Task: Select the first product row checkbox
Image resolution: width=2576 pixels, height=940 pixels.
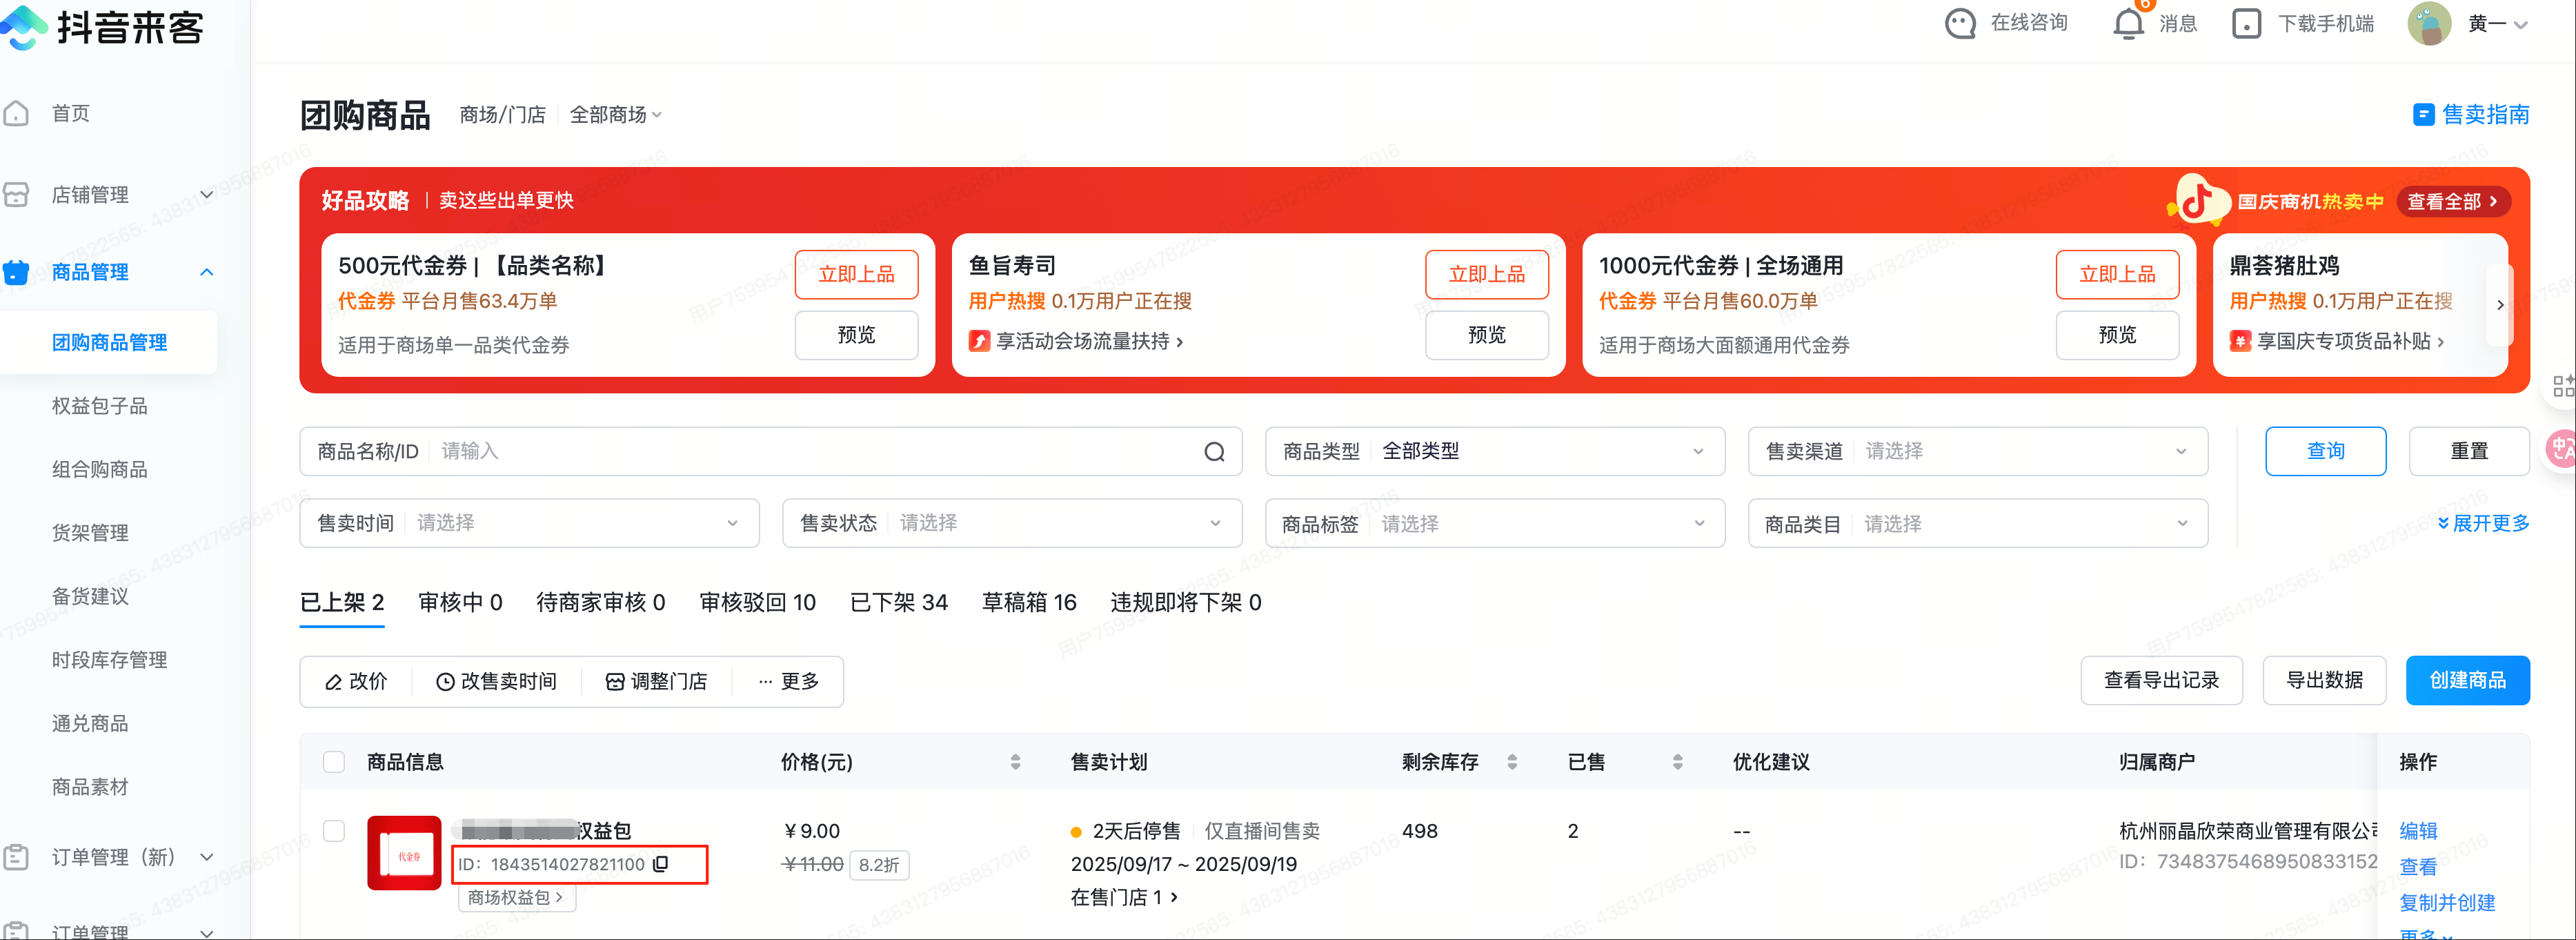Action: click(334, 831)
